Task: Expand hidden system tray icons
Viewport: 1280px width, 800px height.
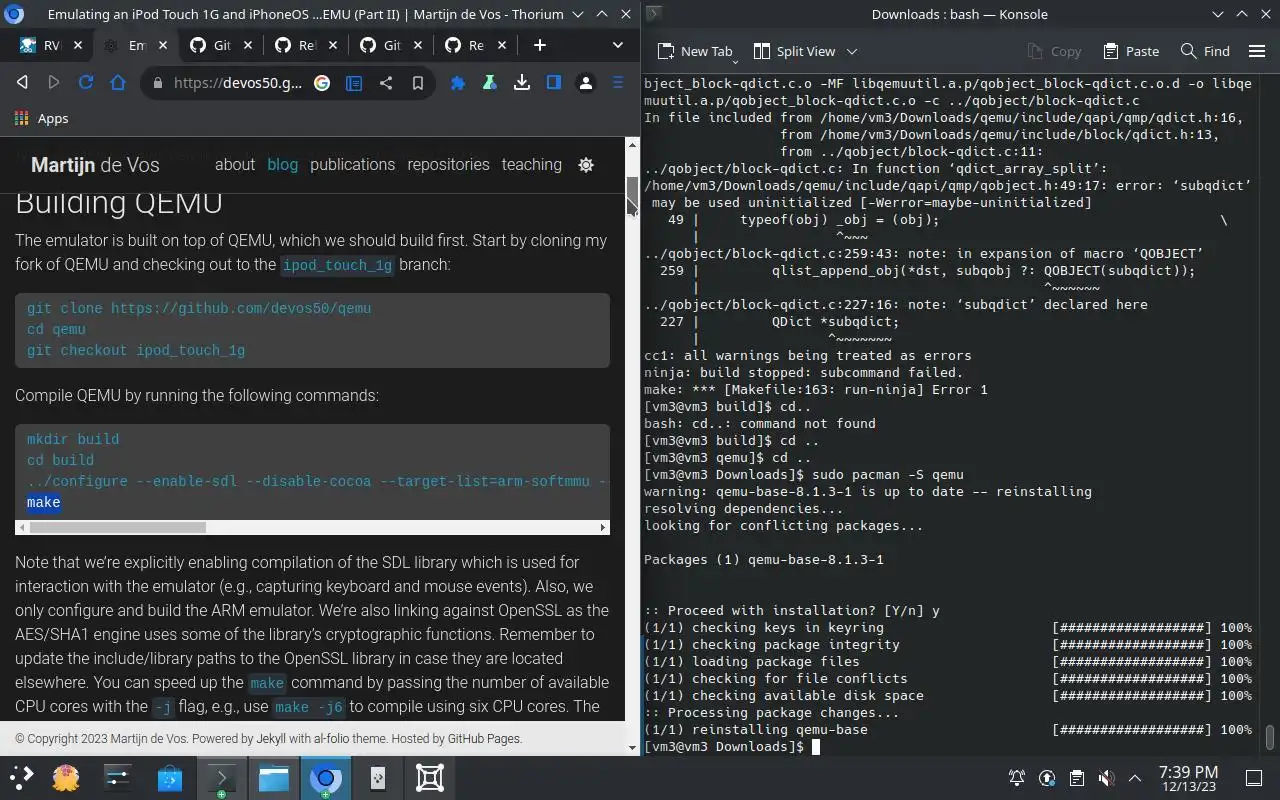Action: (1135, 778)
